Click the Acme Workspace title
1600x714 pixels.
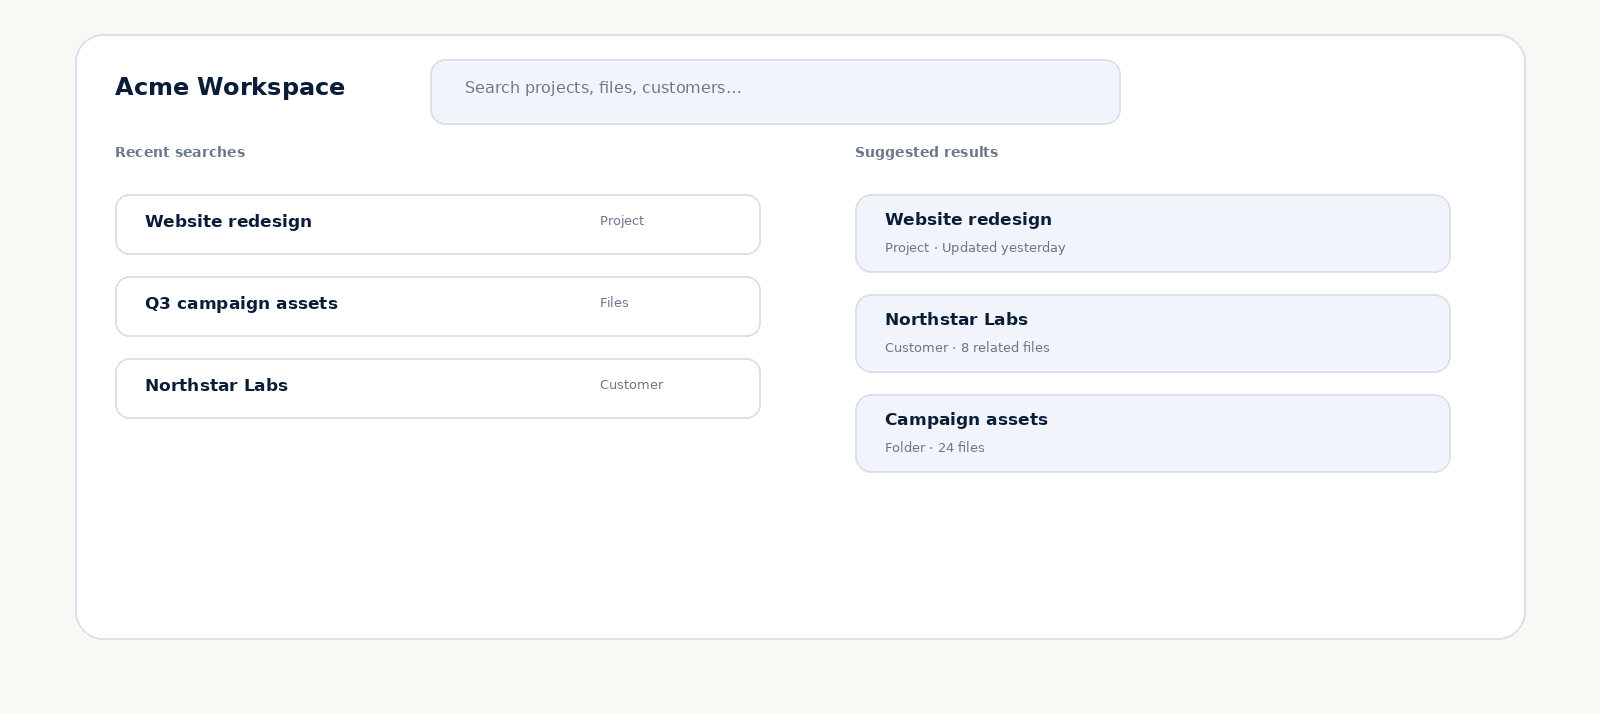point(230,87)
